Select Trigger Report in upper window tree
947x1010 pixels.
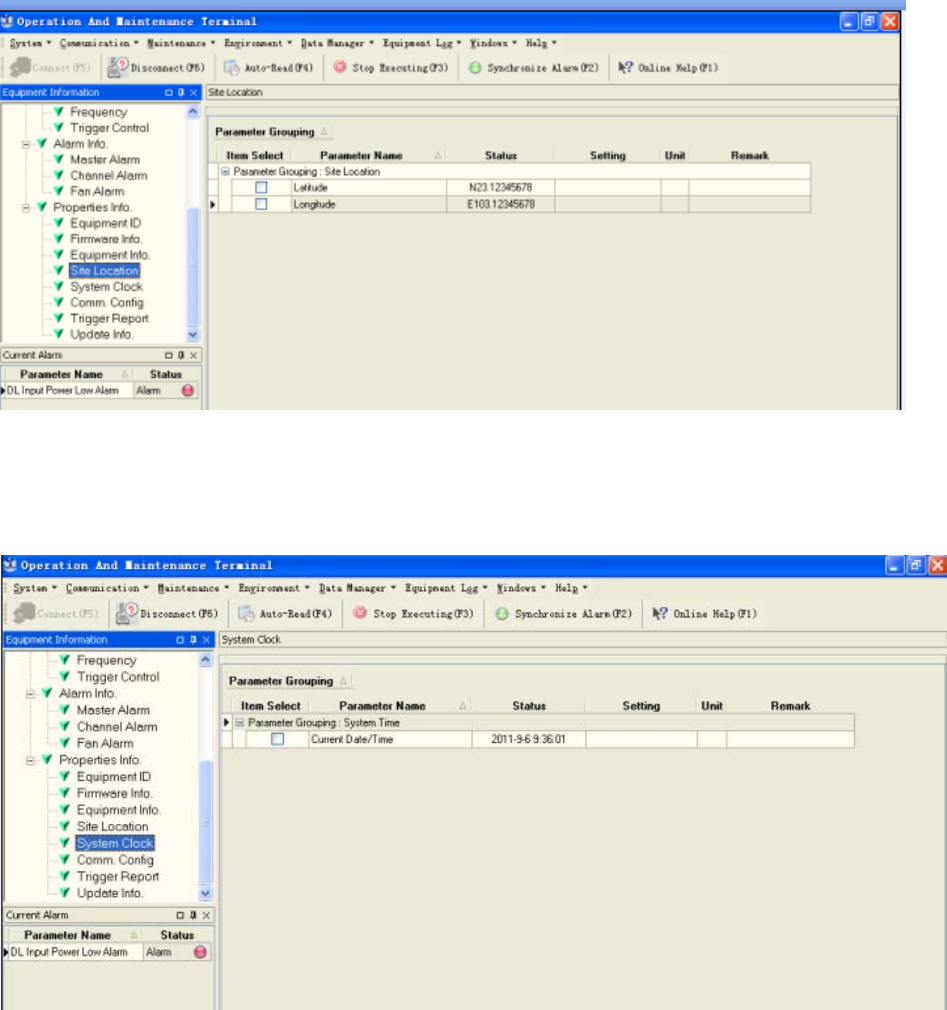point(109,318)
